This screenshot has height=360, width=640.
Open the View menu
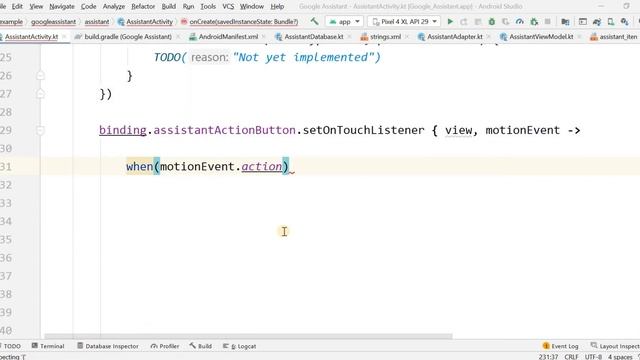(x=36, y=7)
